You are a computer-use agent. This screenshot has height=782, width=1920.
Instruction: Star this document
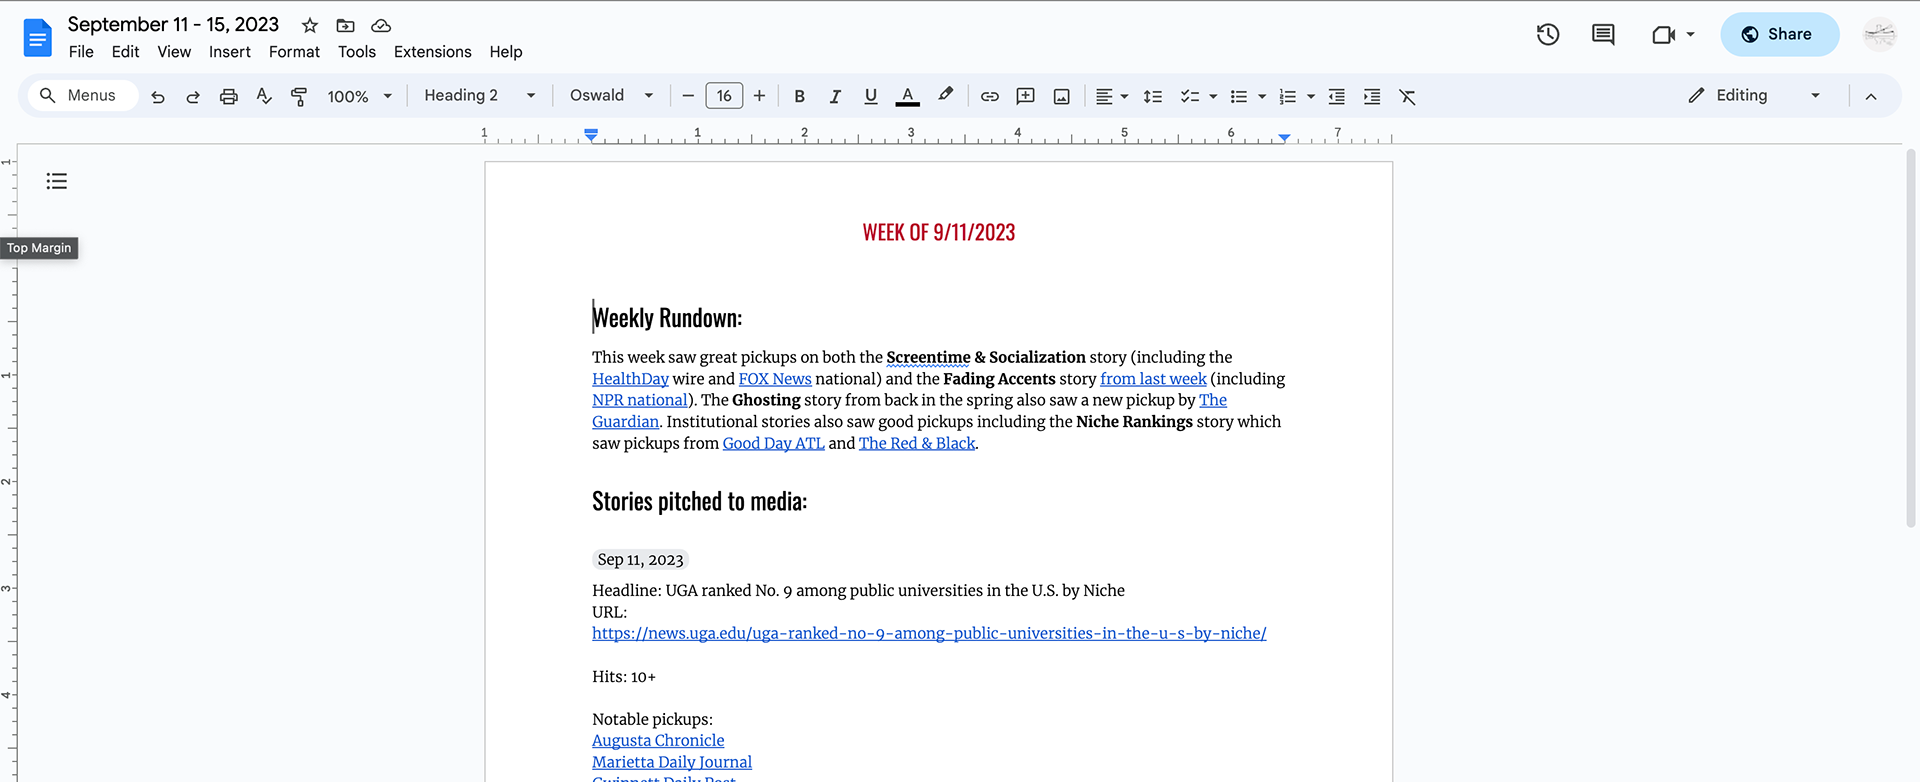[310, 25]
